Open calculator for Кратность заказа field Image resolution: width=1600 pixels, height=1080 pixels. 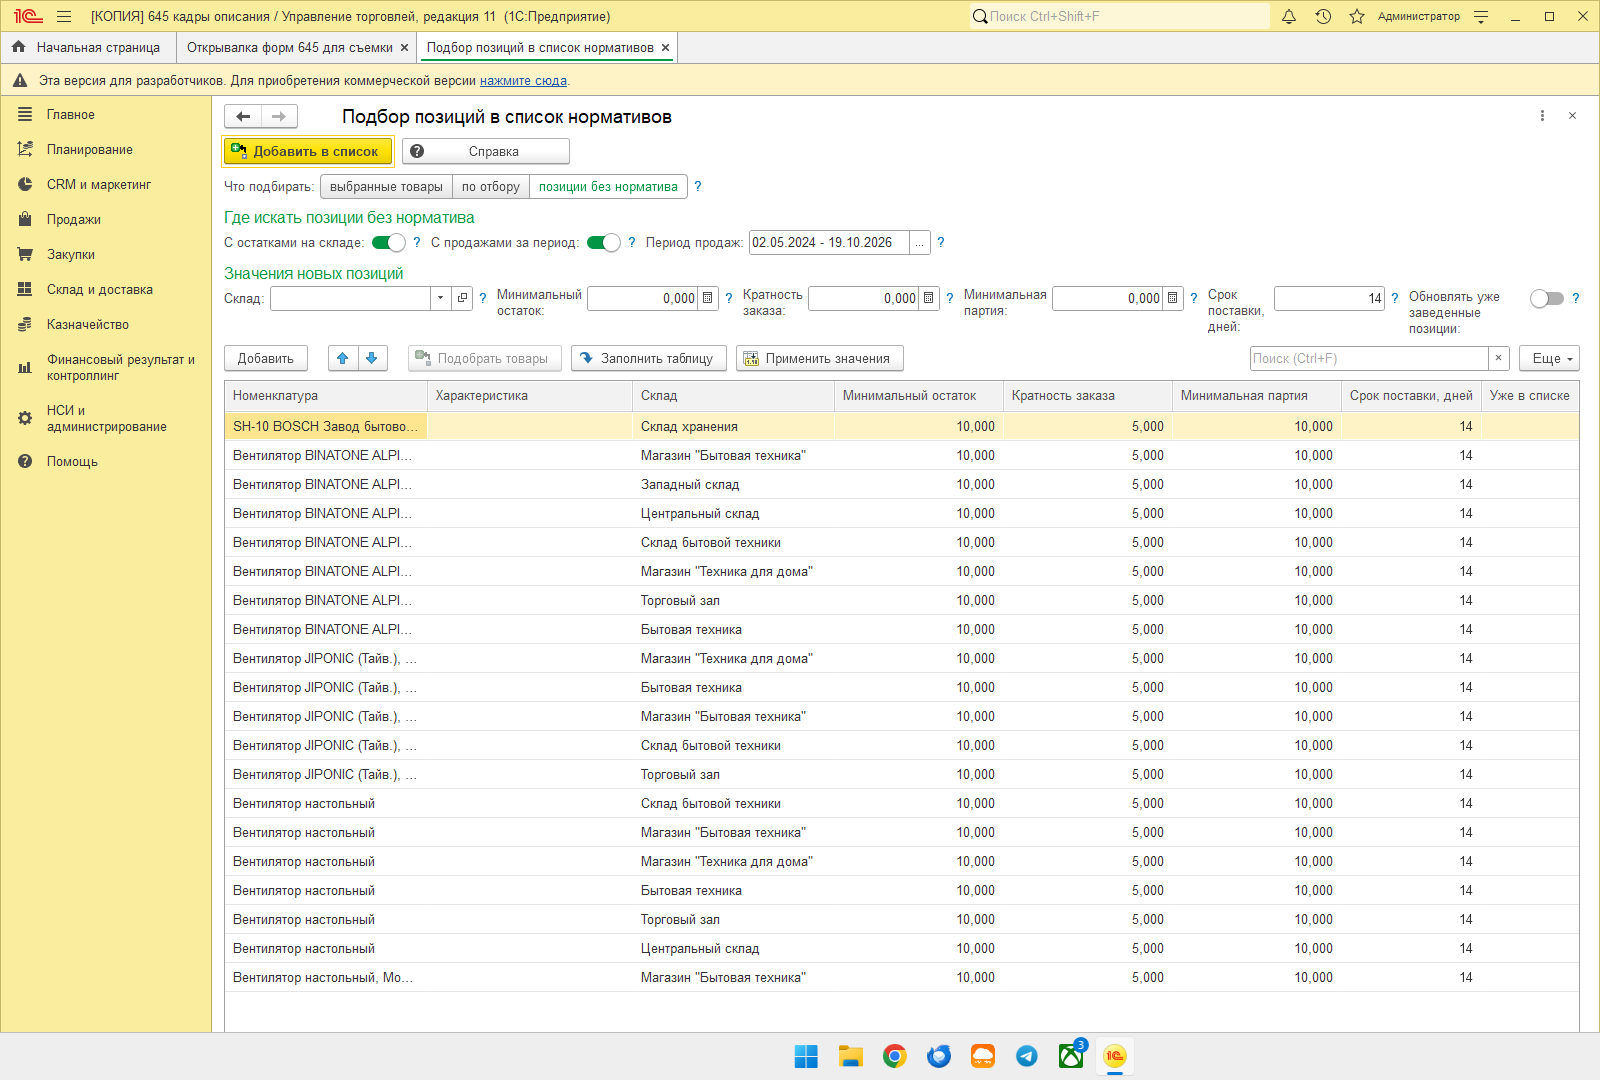pos(929,298)
